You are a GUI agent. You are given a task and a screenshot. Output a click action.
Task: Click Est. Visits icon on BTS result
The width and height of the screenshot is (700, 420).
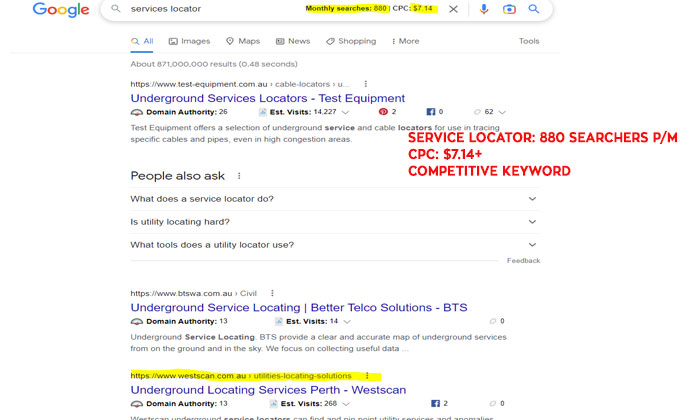[279, 321]
